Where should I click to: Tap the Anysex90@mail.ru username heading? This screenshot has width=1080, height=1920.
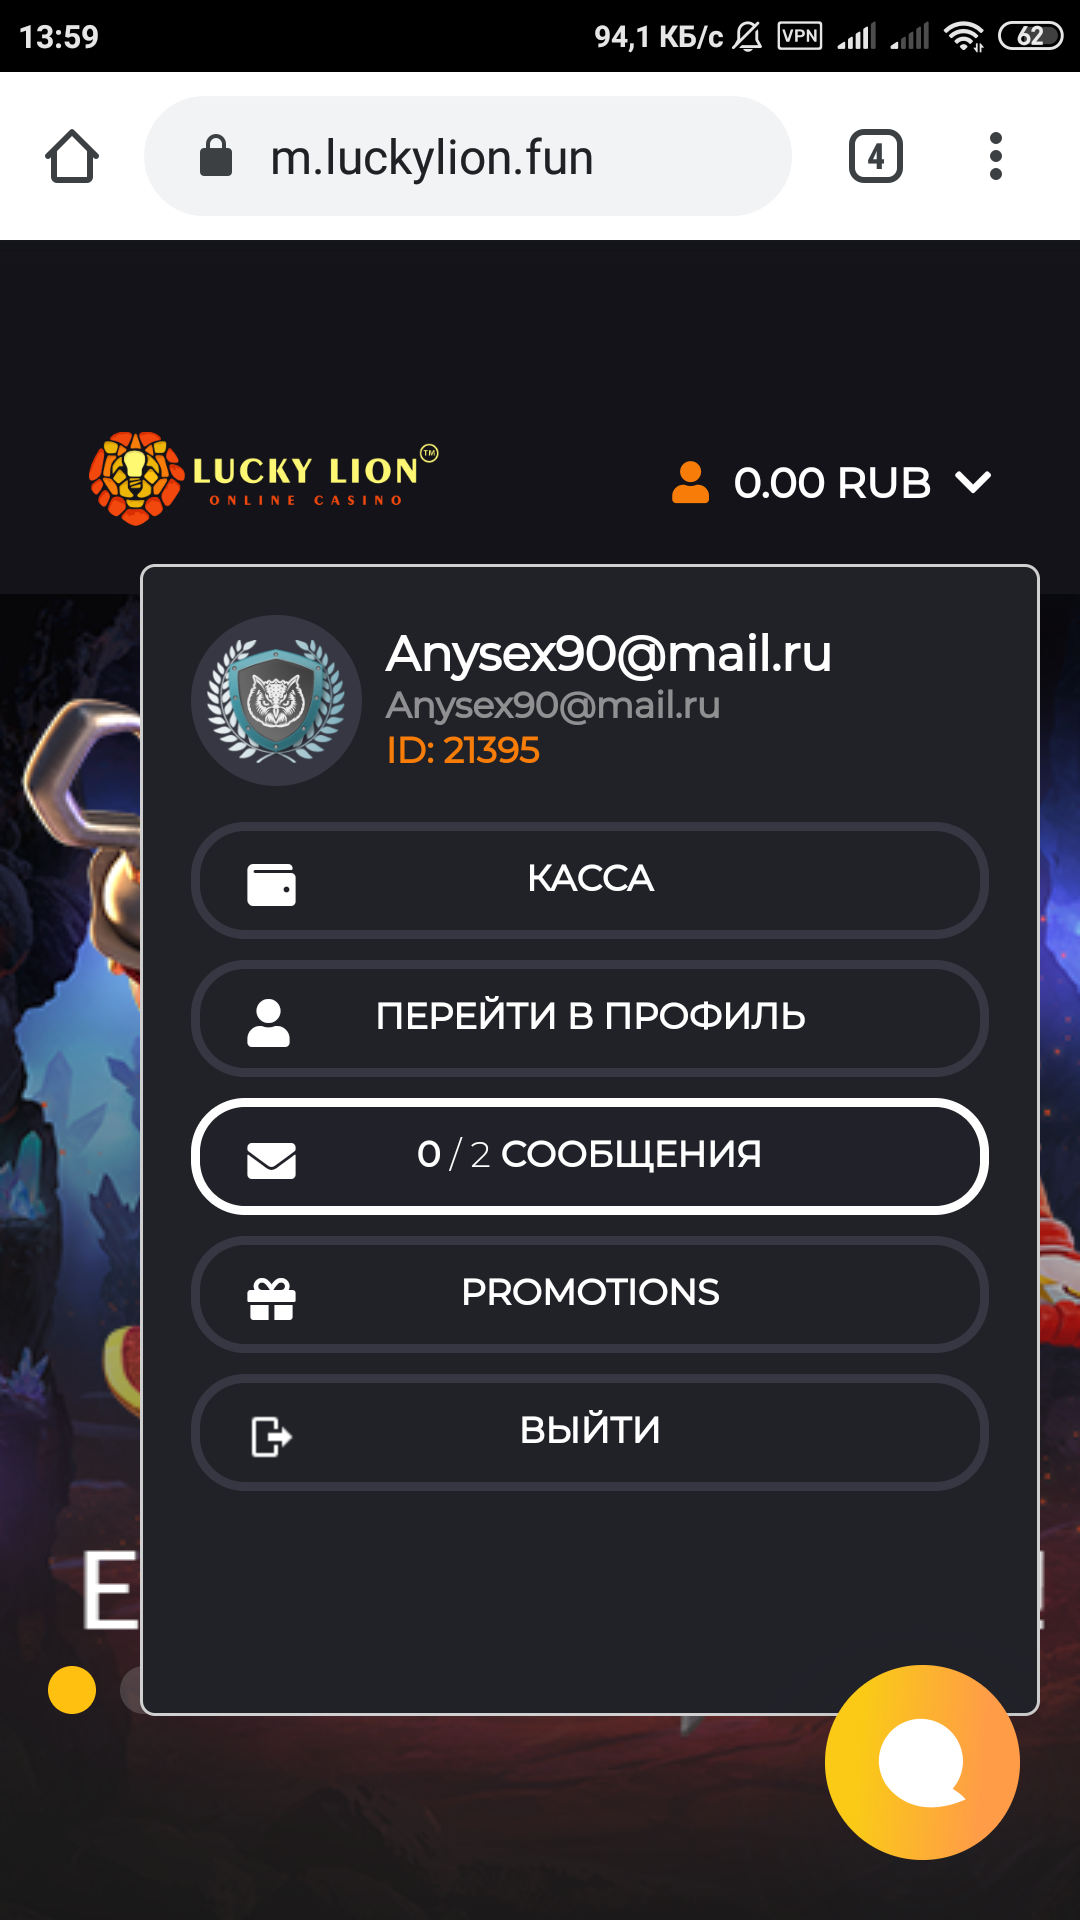coord(608,653)
